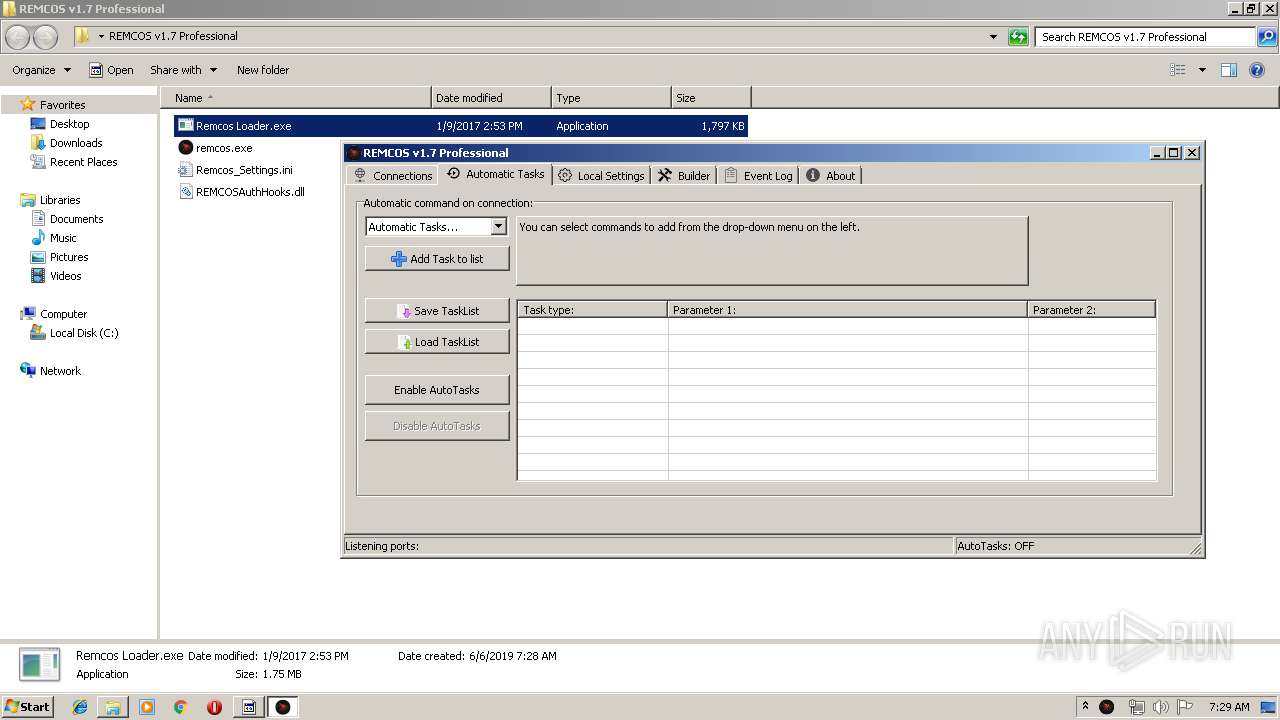1280x720 pixels.
Task: Sort files by the Type column
Action: click(611, 98)
